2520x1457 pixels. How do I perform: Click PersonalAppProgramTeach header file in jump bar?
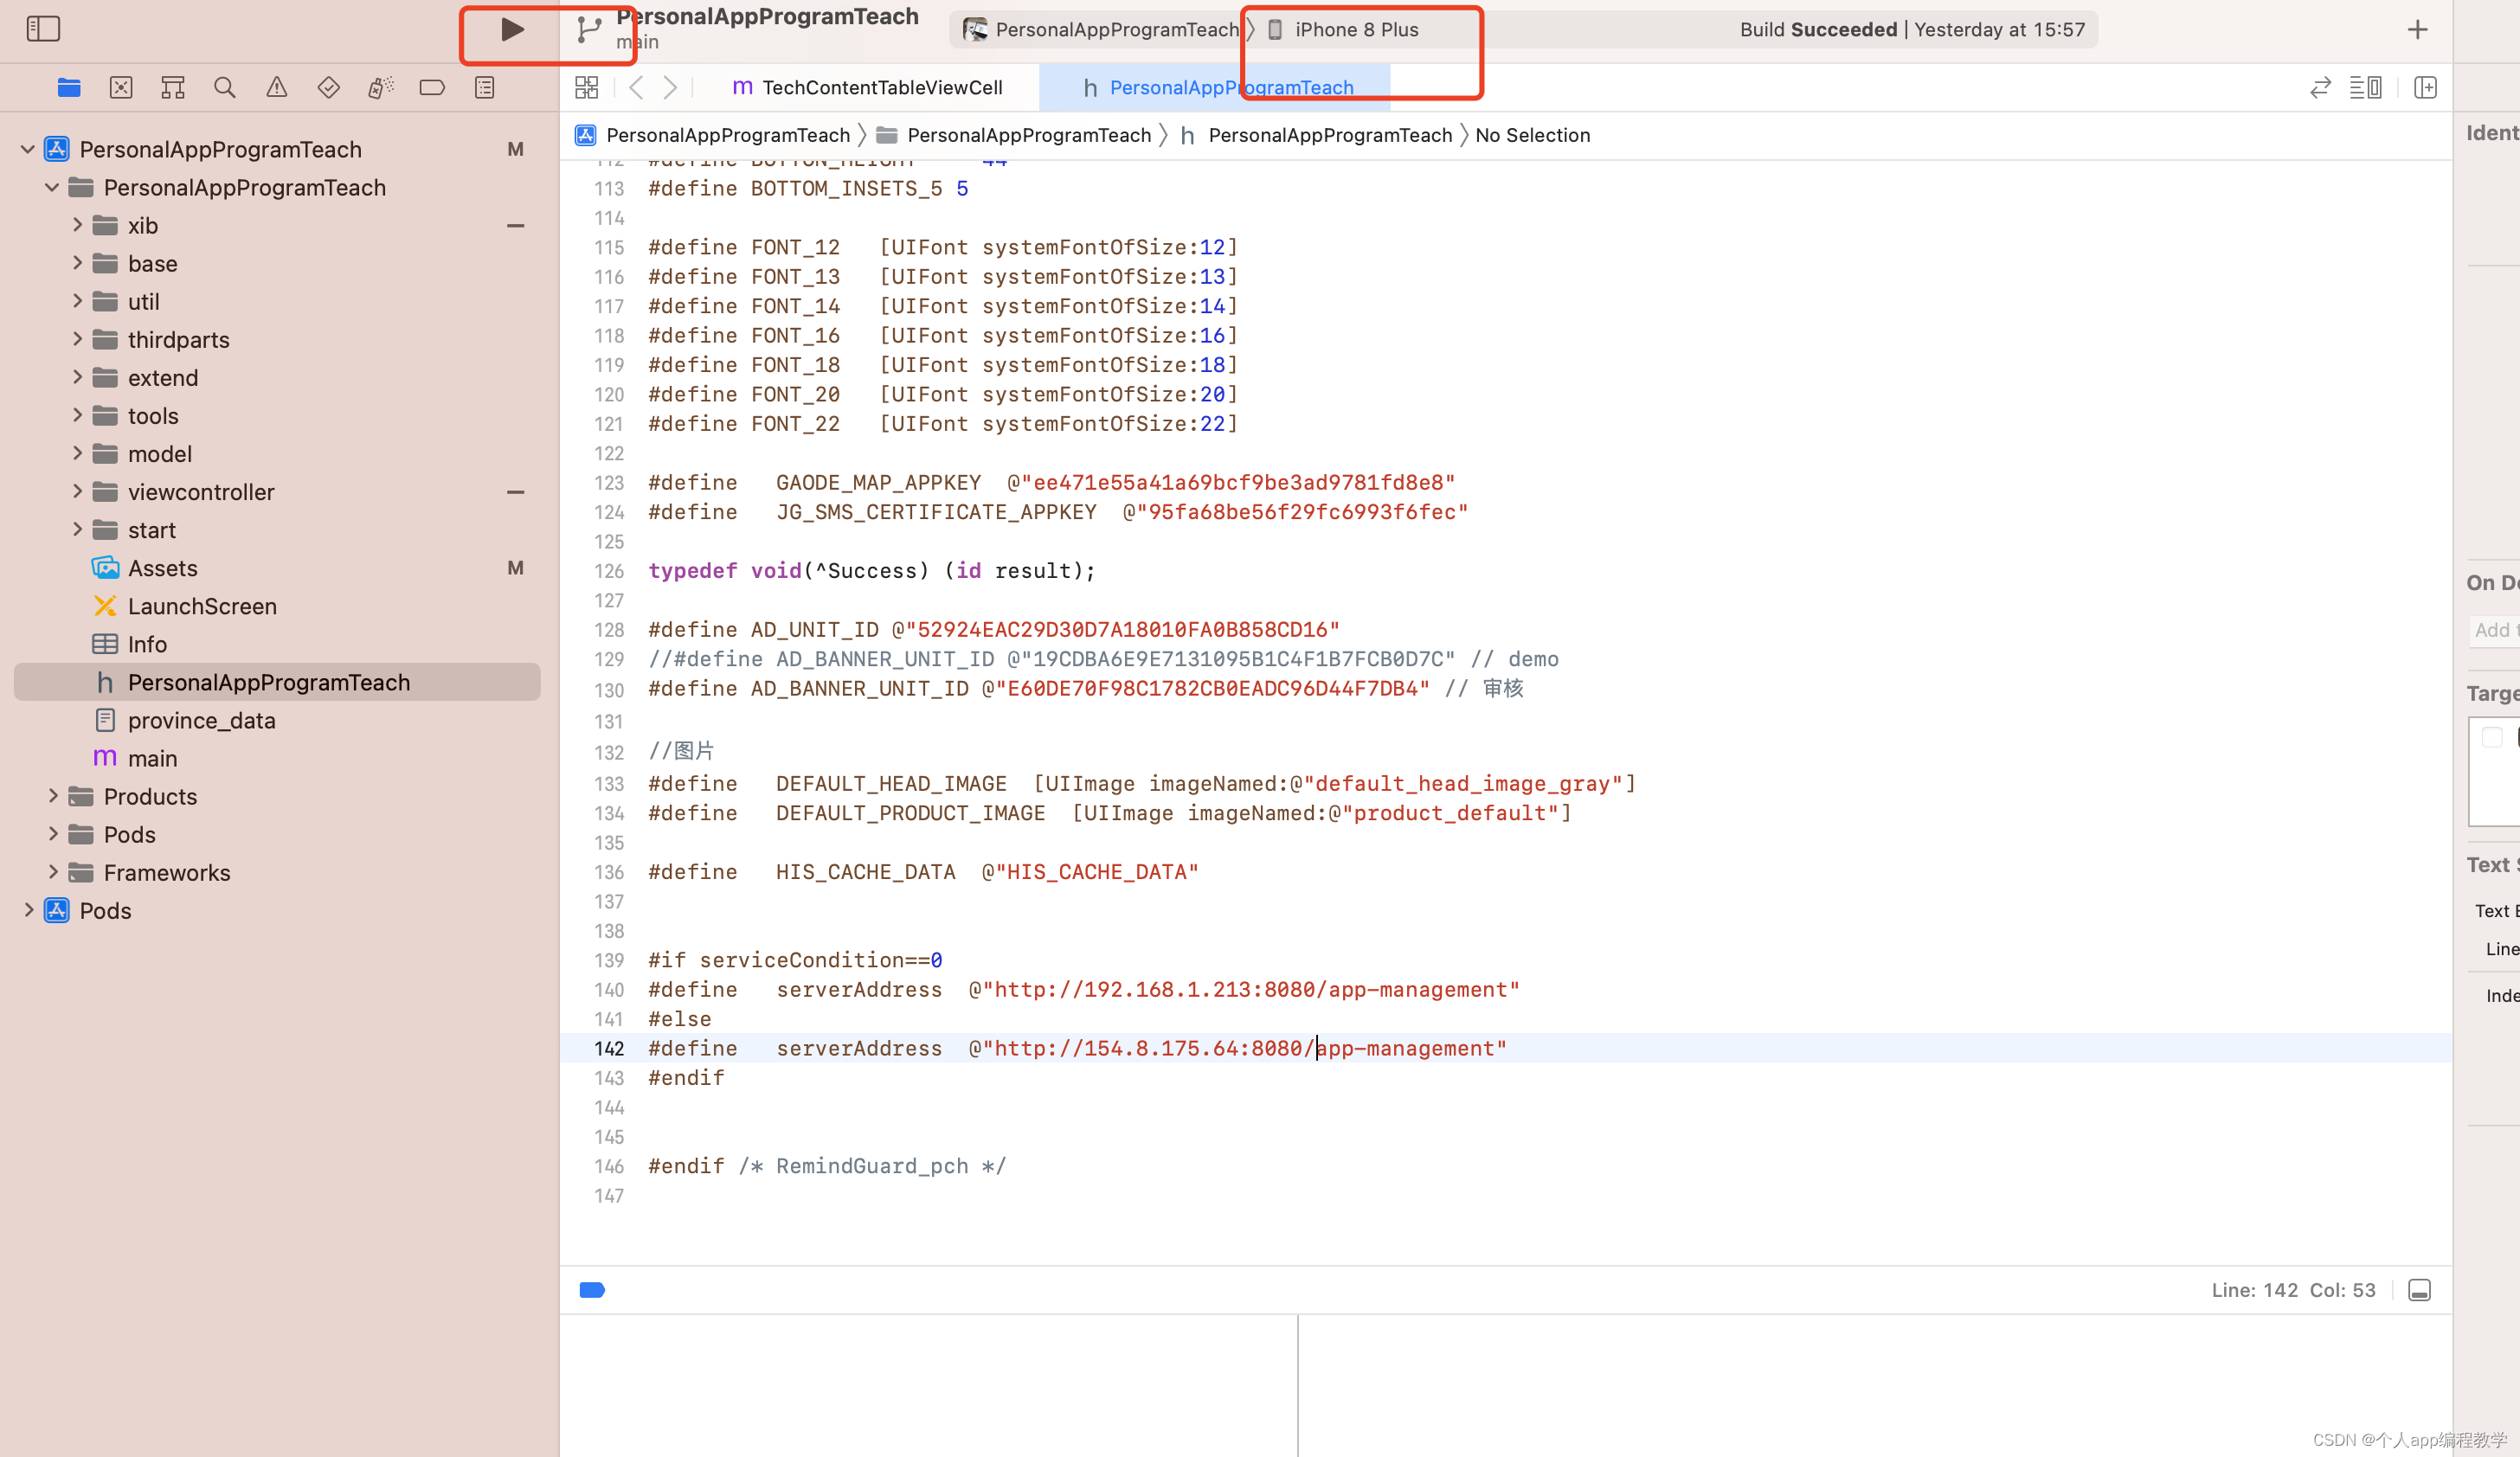click(x=1316, y=135)
